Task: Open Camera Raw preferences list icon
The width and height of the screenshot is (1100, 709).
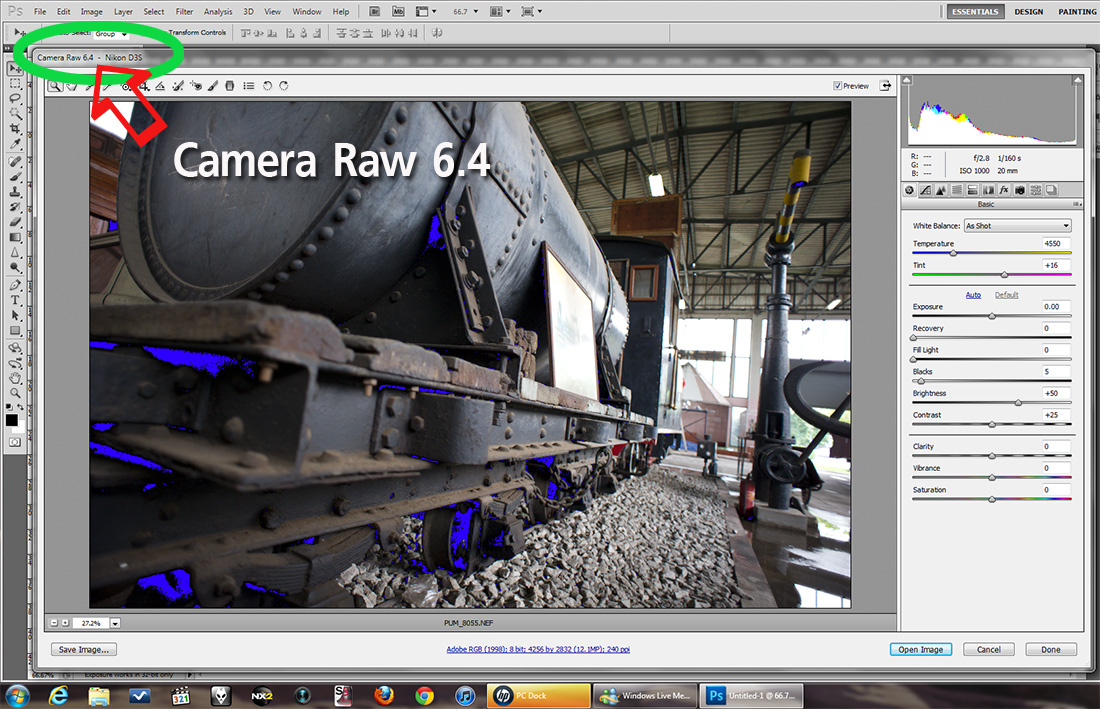Action: [x=248, y=86]
